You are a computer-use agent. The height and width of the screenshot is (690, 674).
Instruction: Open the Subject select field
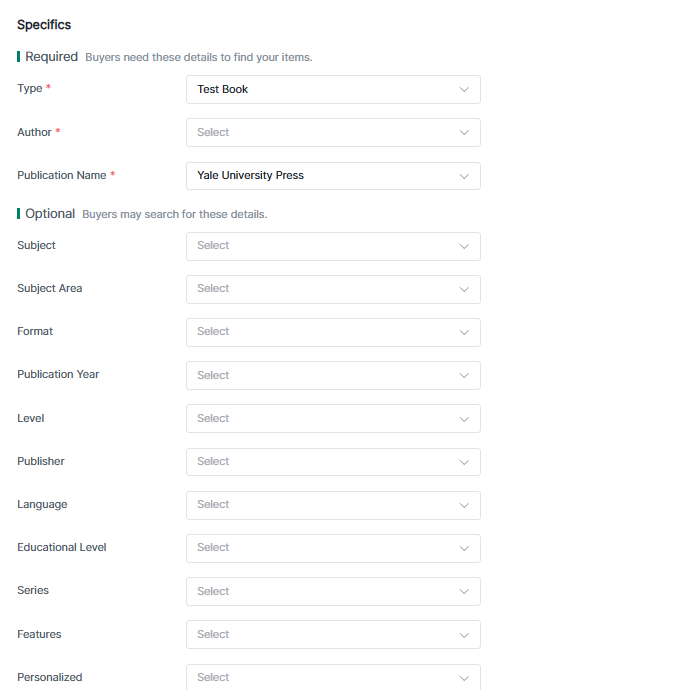click(332, 246)
